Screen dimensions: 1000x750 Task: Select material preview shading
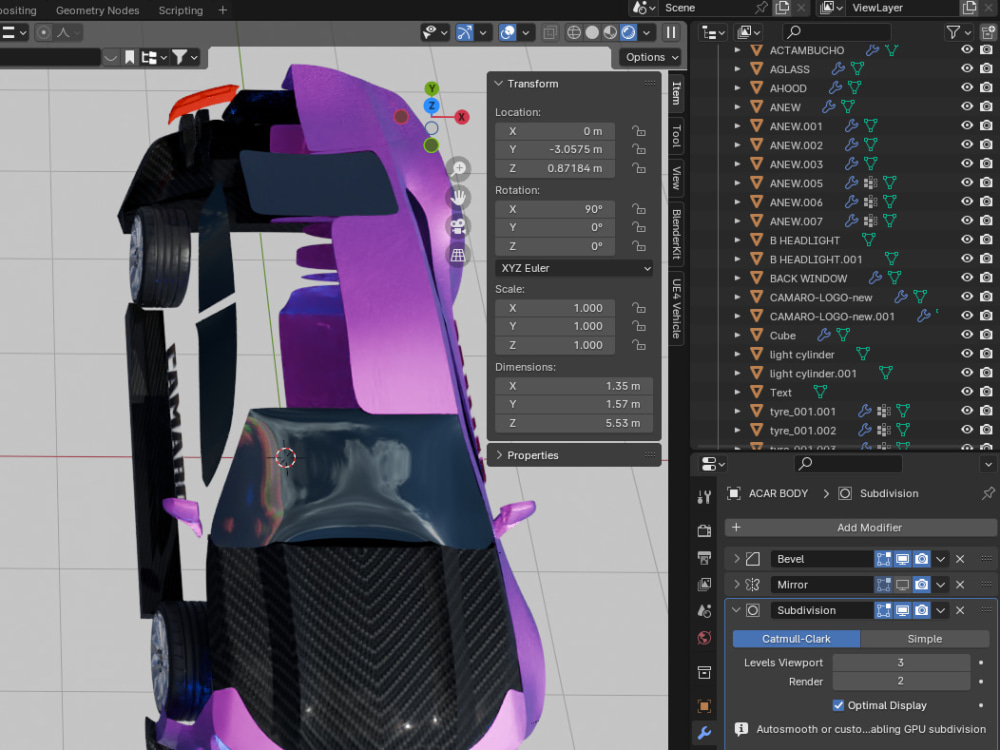pyautogui.click(x=610, y=33)
